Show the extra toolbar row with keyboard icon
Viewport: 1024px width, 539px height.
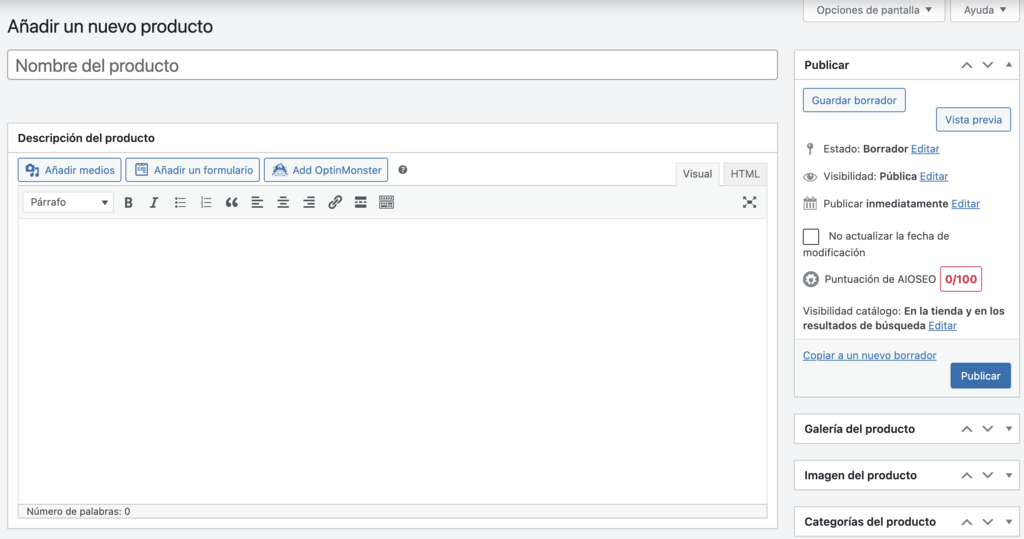click(387, 203)
